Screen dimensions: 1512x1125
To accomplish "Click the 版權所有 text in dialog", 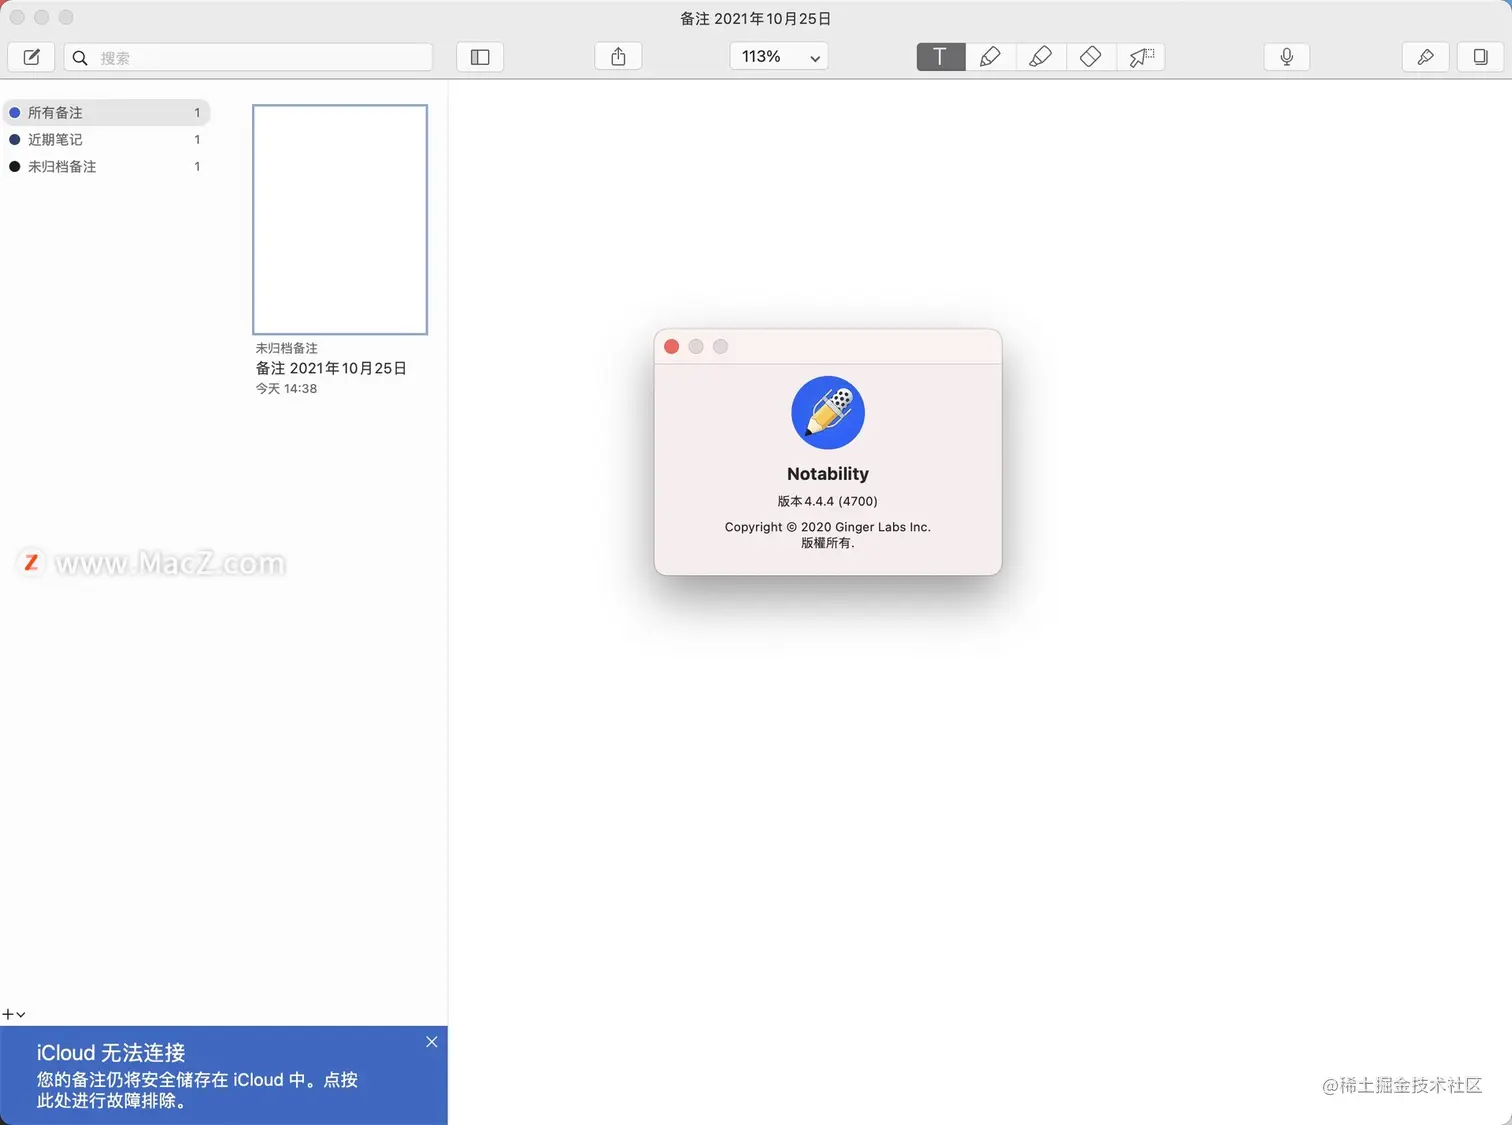I will (x=828, y=543).
